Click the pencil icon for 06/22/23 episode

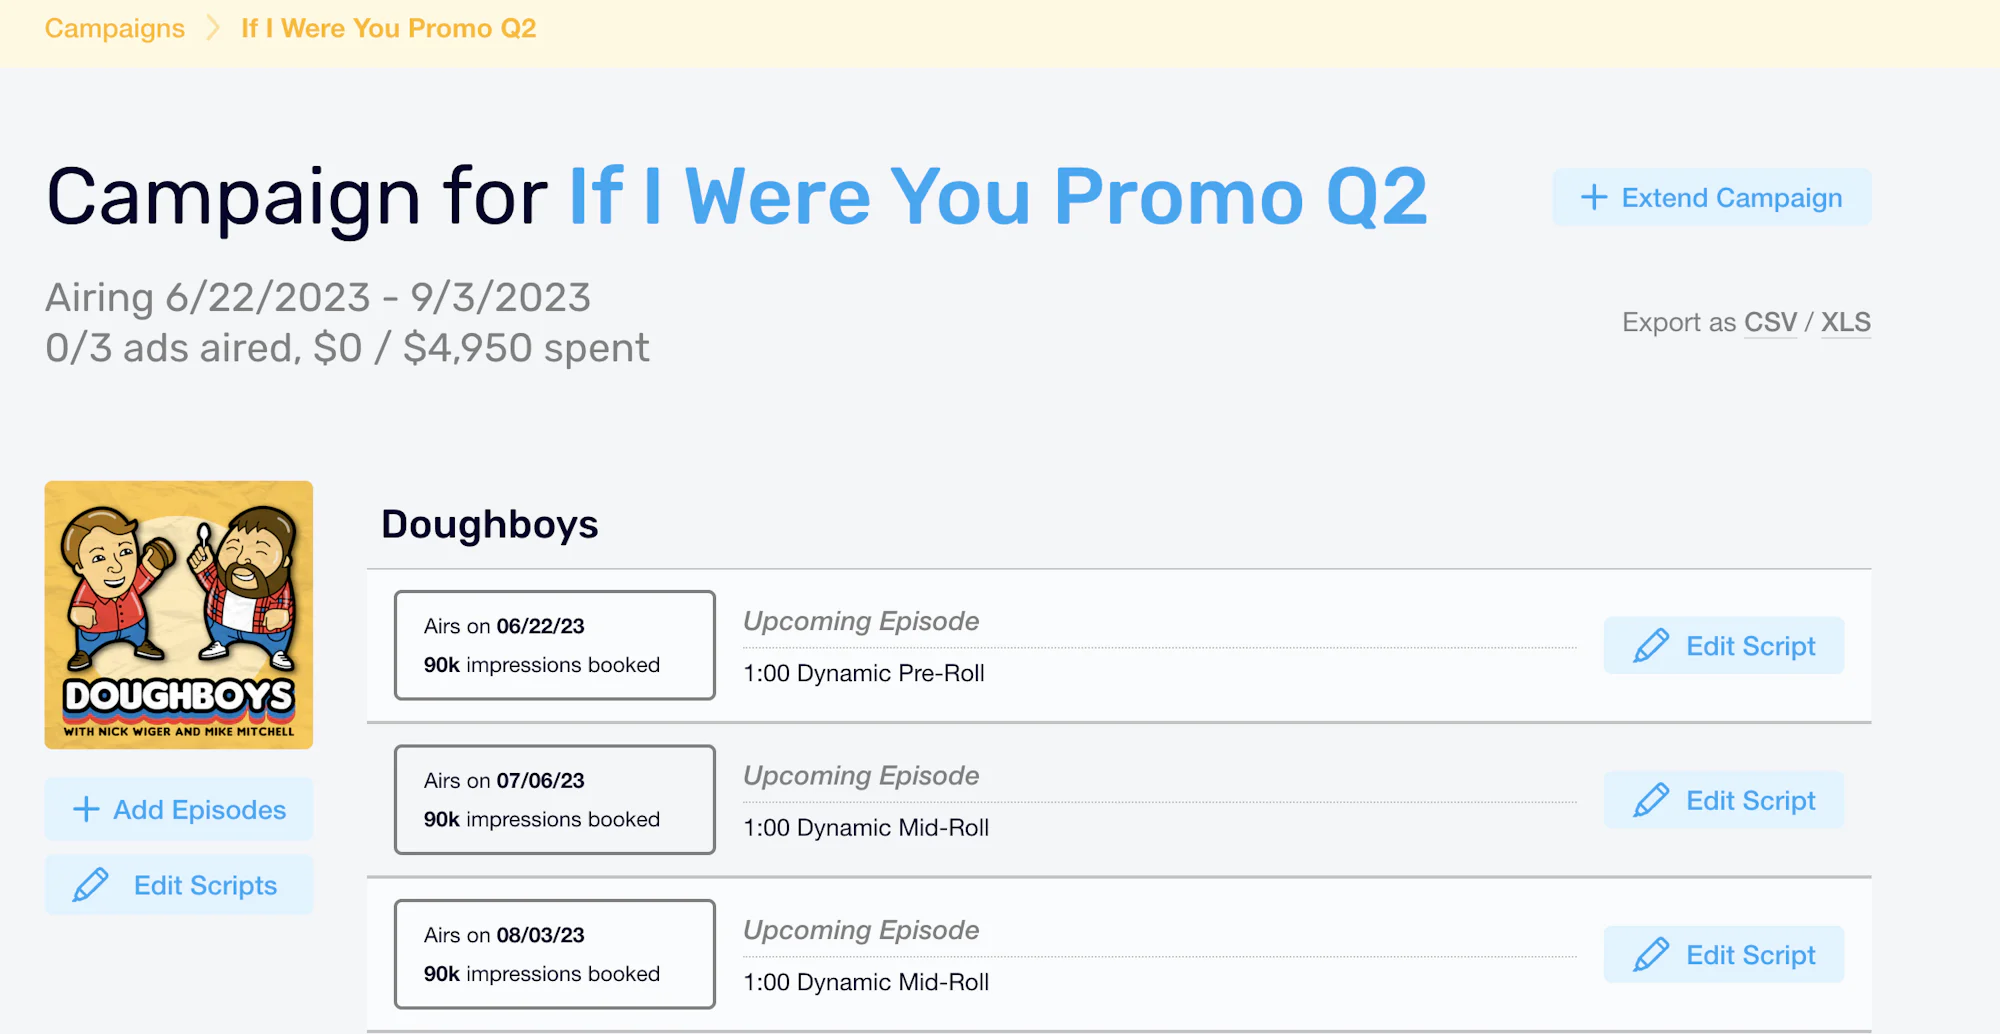point(1651,646)
